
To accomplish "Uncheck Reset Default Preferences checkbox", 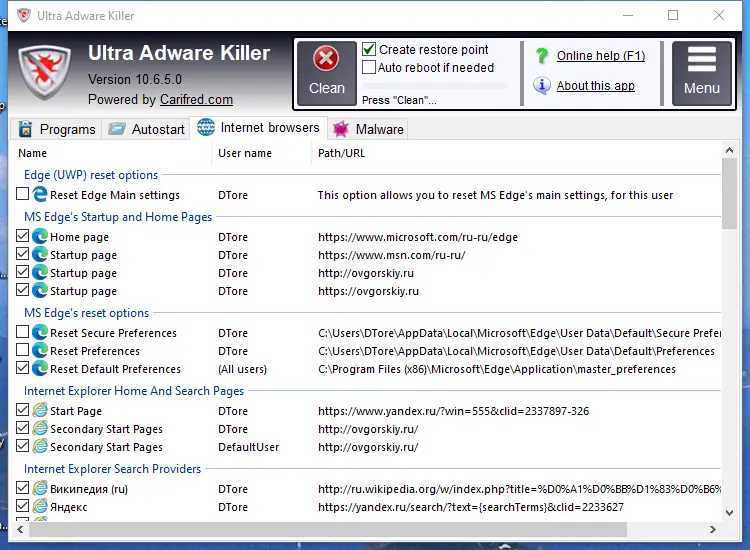I will 22,368.
